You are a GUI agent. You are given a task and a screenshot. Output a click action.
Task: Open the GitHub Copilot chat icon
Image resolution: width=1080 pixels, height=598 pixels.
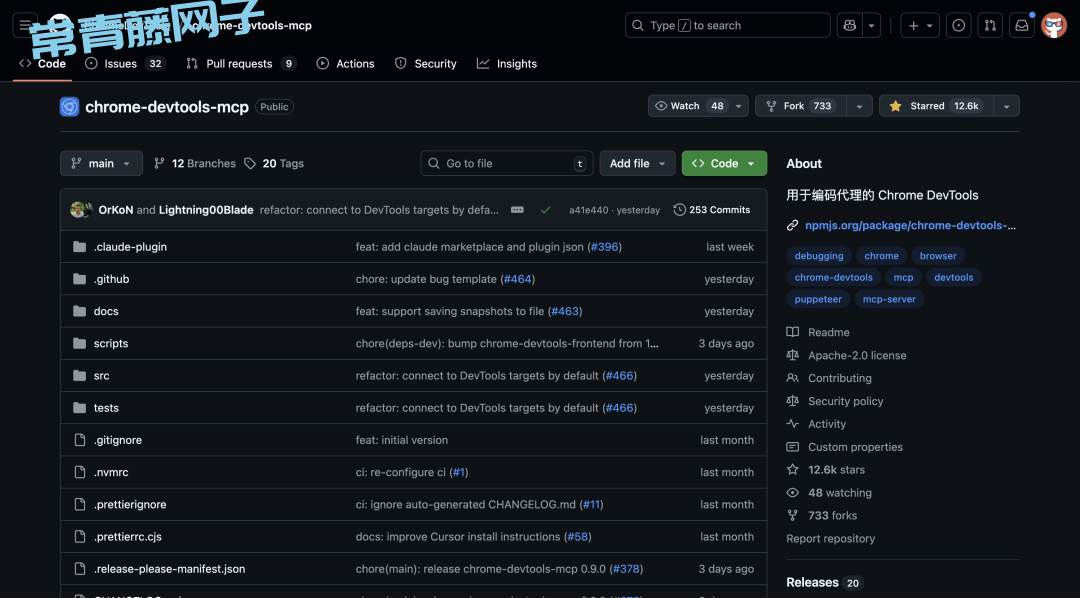point(849,25)
